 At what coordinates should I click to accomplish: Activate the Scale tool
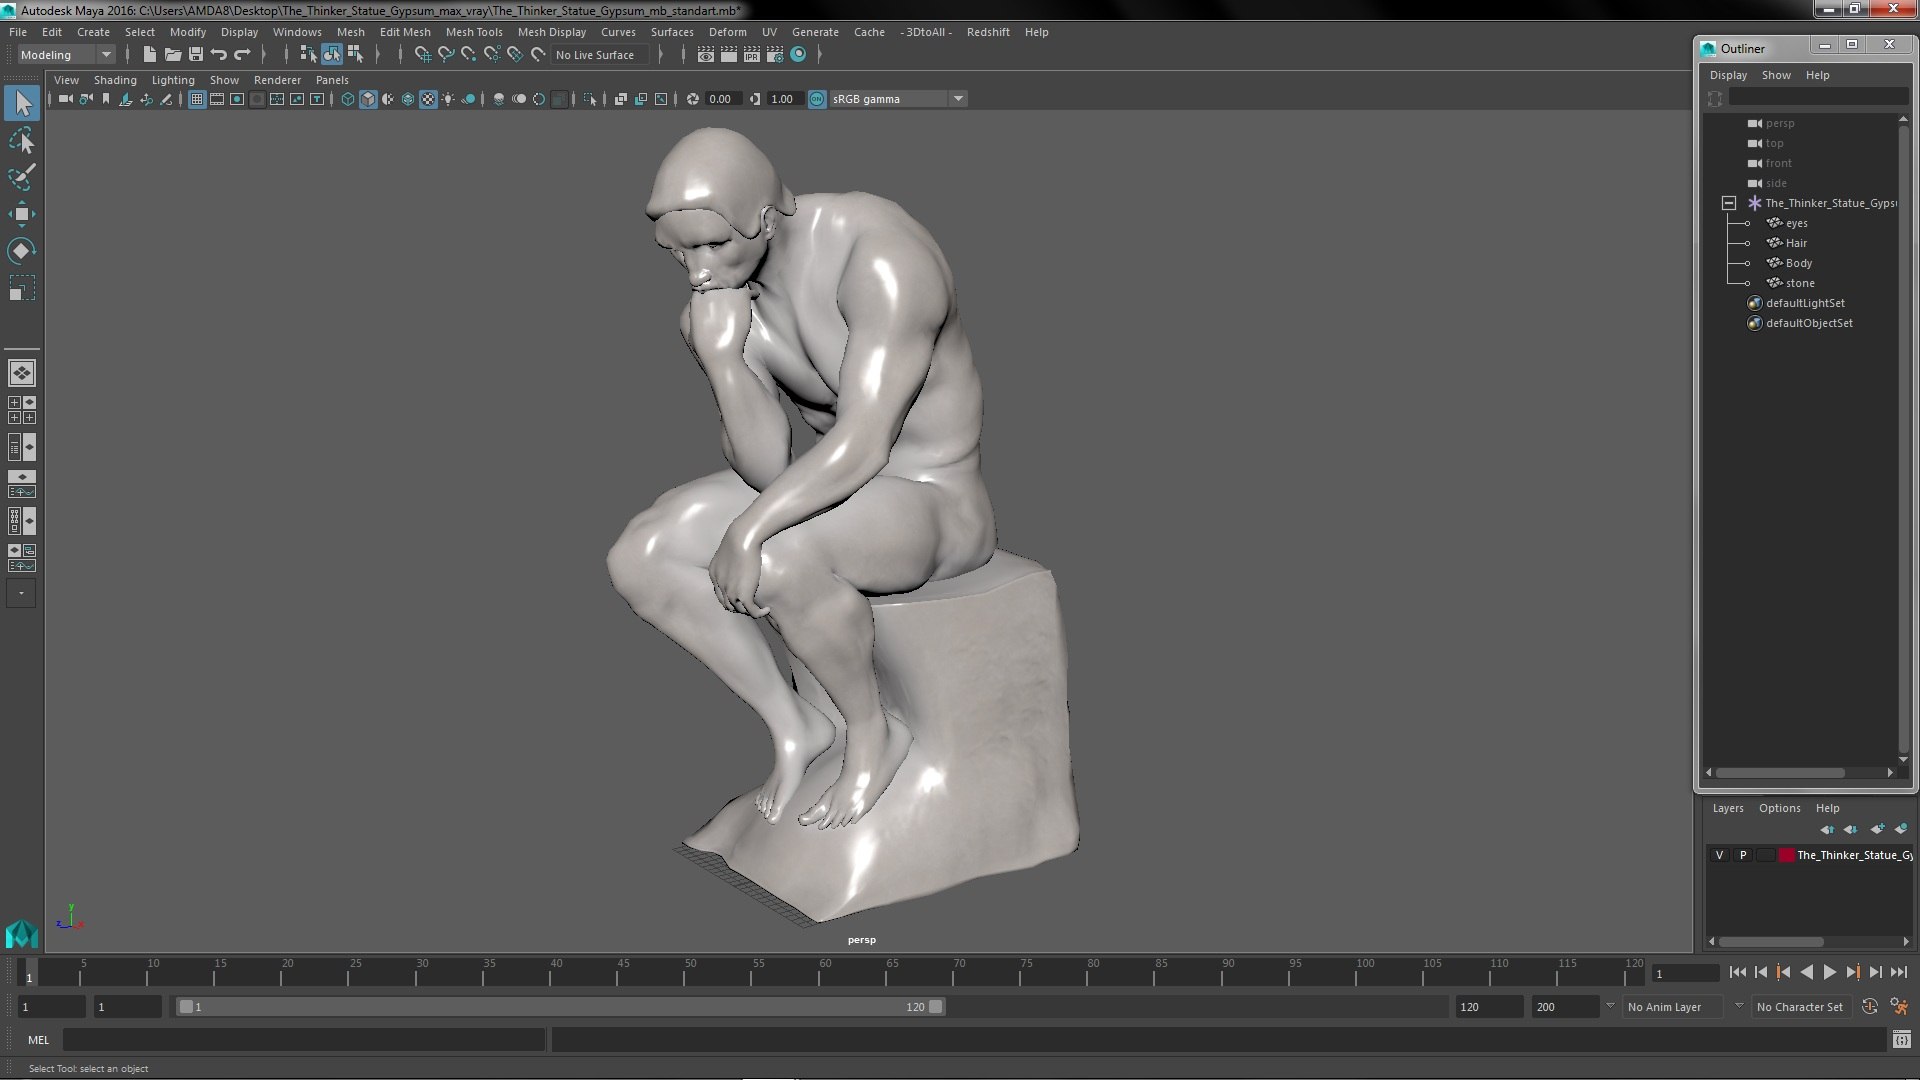point(22,288)
